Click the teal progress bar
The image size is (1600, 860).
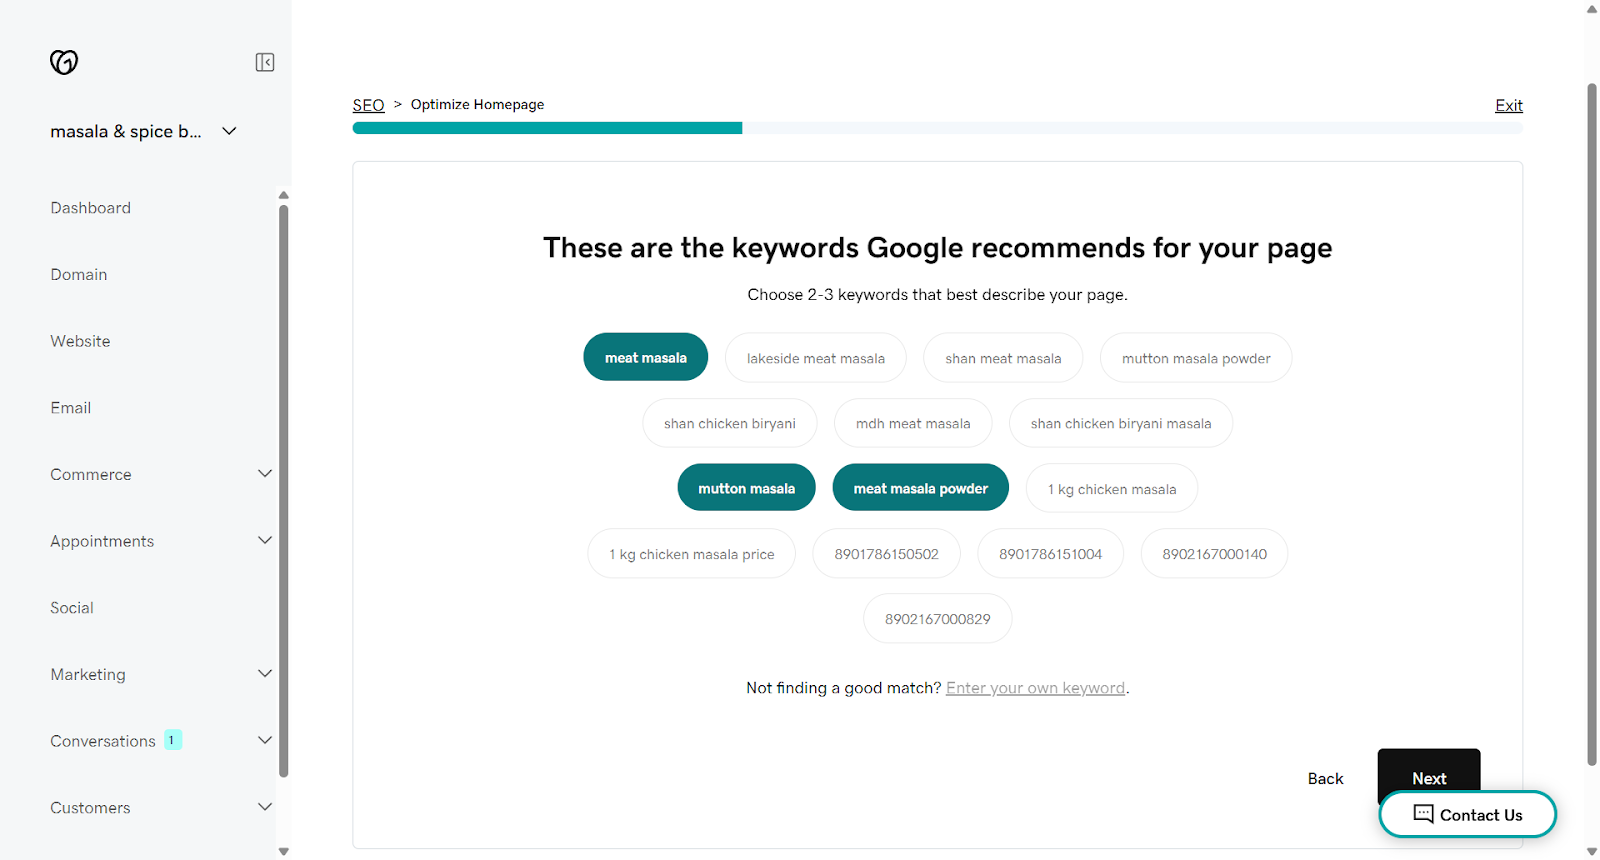[547, 128]
